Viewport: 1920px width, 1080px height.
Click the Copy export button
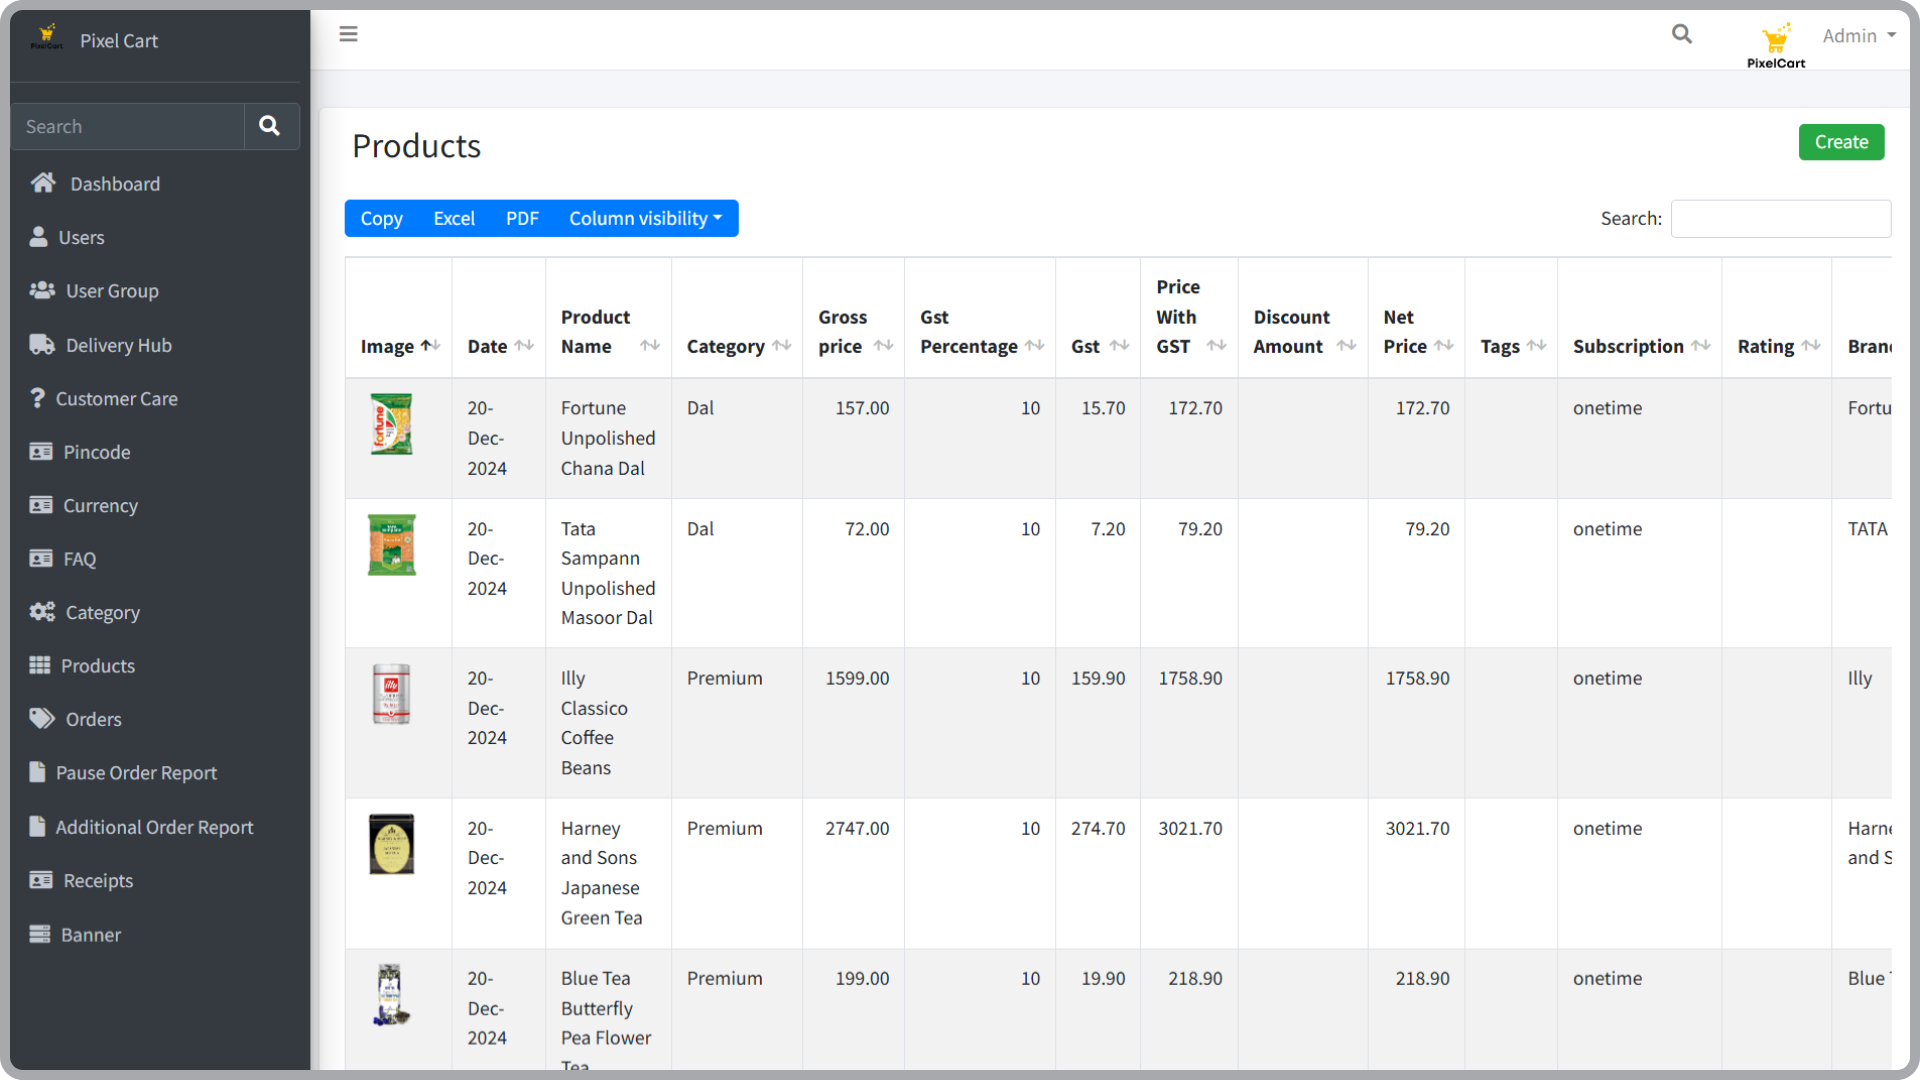[381, 218]
